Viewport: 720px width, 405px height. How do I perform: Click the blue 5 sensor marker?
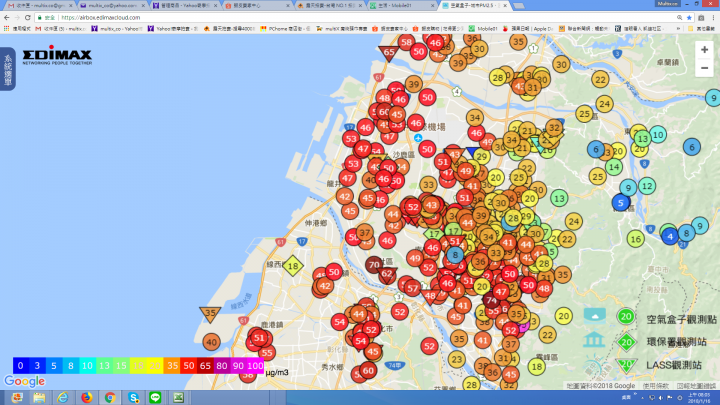(621, 202)
